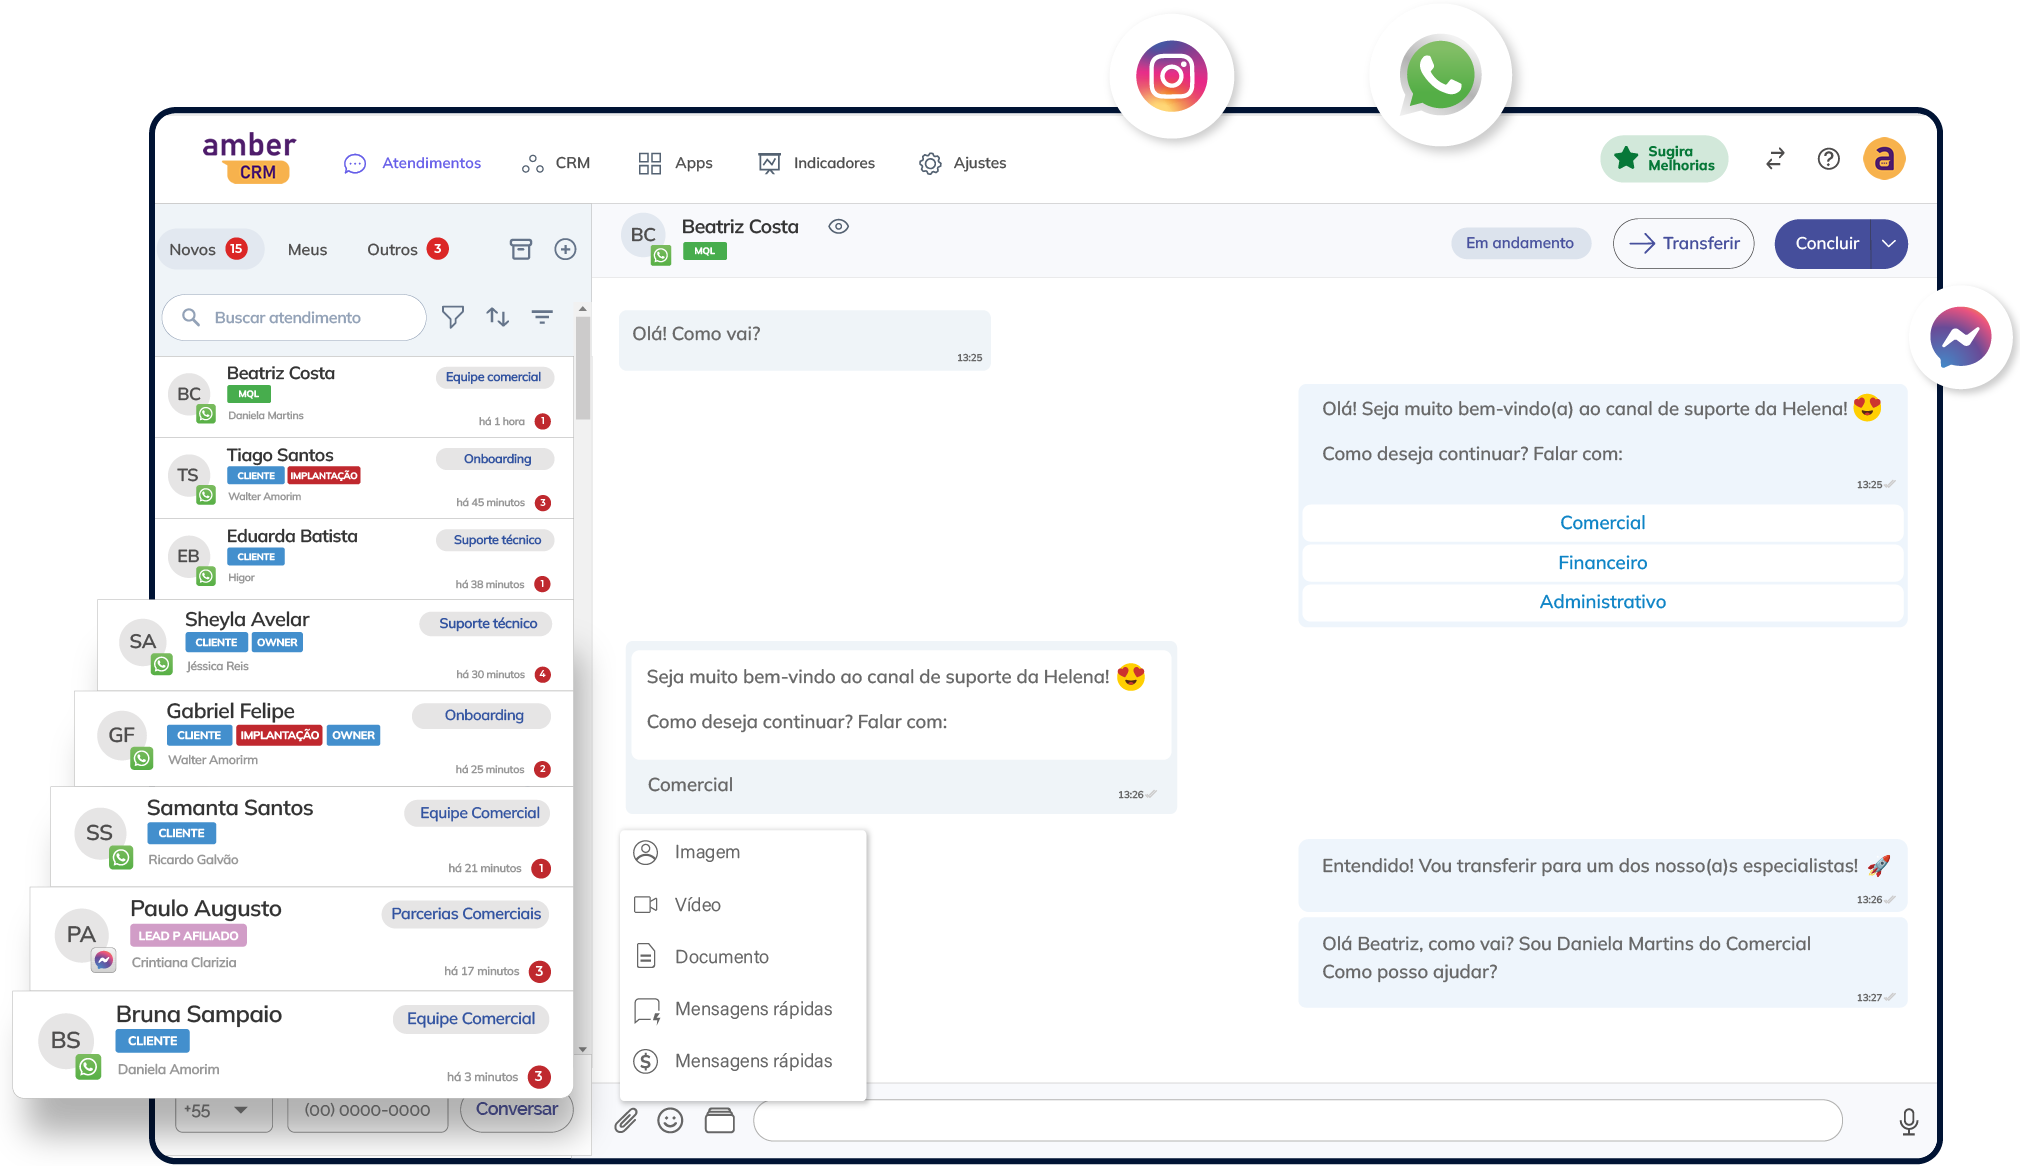
Task: Open the emoji picker icon
Action: pos(671,1120)
